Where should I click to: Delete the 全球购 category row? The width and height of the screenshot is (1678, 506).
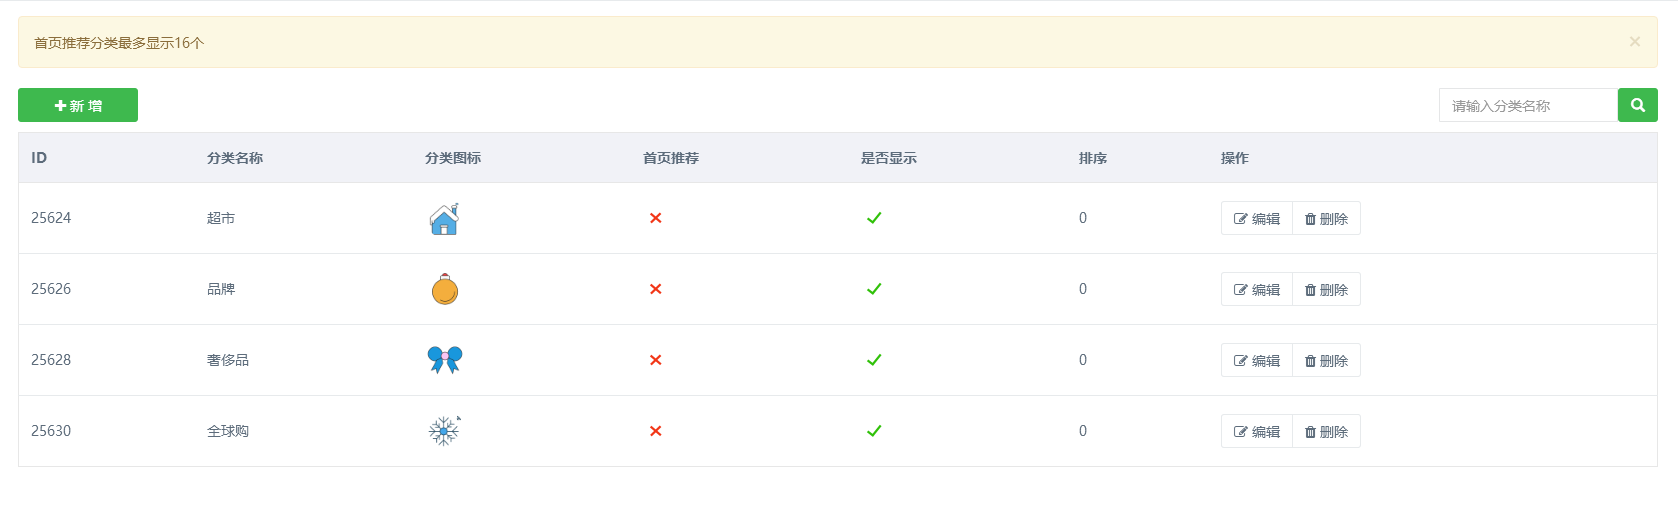coord(1326,431)
